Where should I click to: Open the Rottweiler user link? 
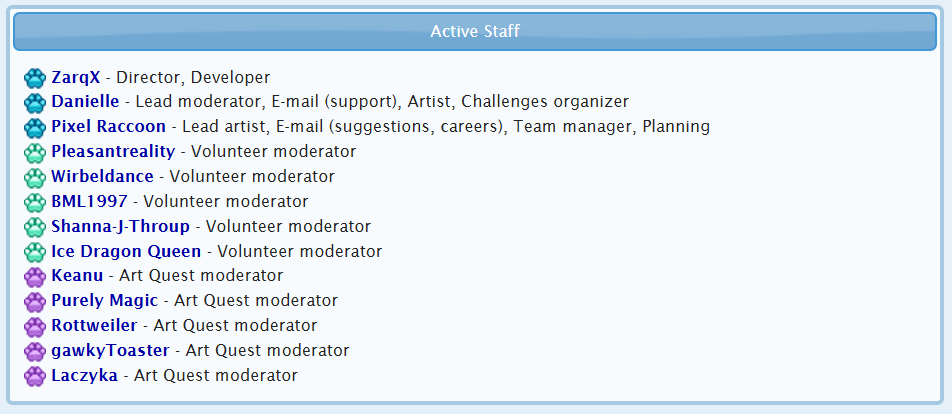point(94,325)
